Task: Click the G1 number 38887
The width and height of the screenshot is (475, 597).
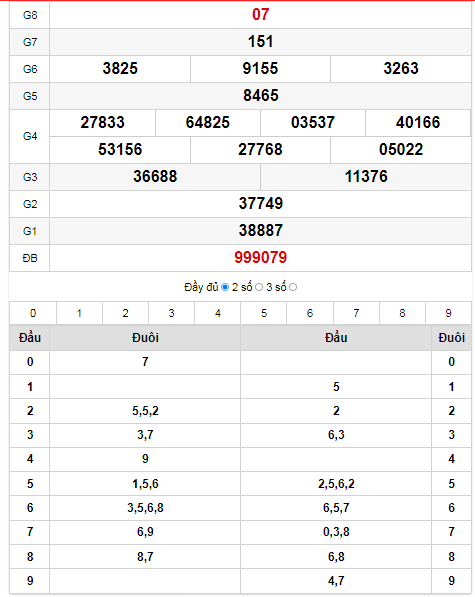Action: (261, 231)
